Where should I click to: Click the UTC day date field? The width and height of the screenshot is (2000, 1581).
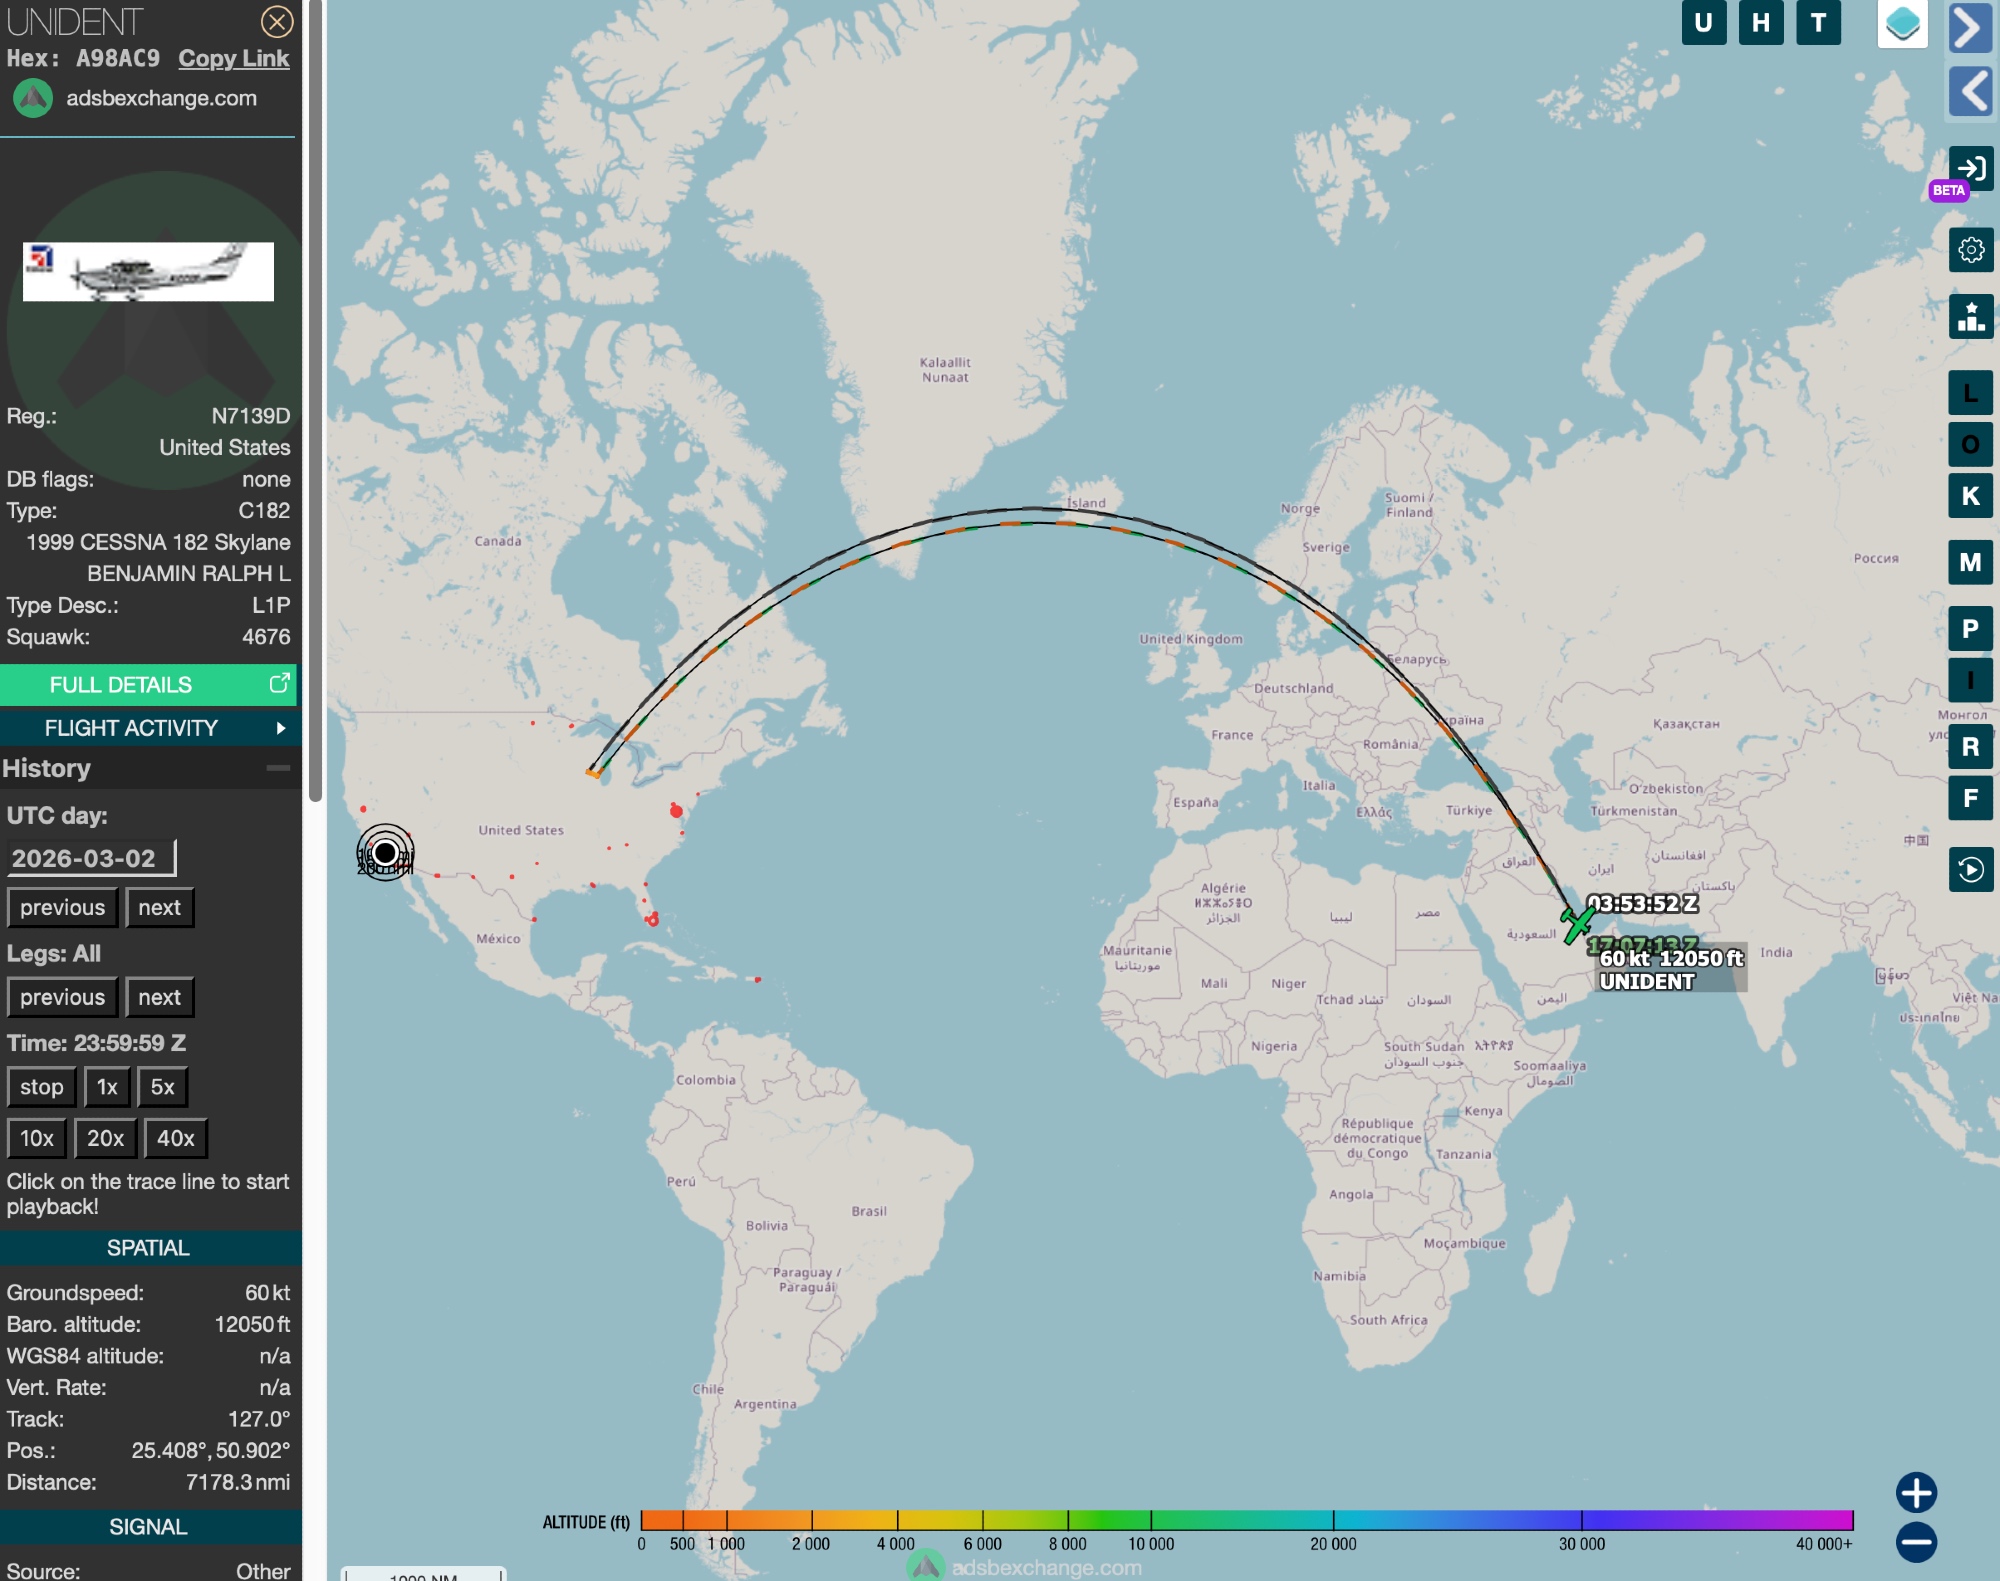coord(90,858)
